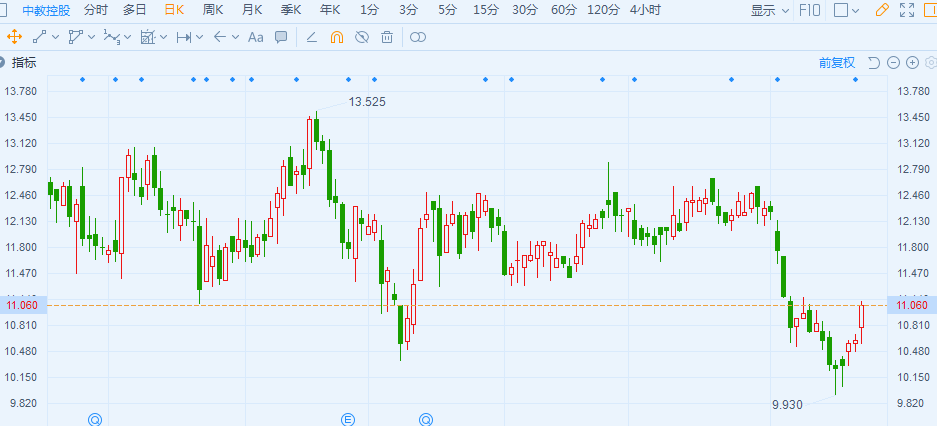Click the Q marker left of the E marker

click(95, 419)
